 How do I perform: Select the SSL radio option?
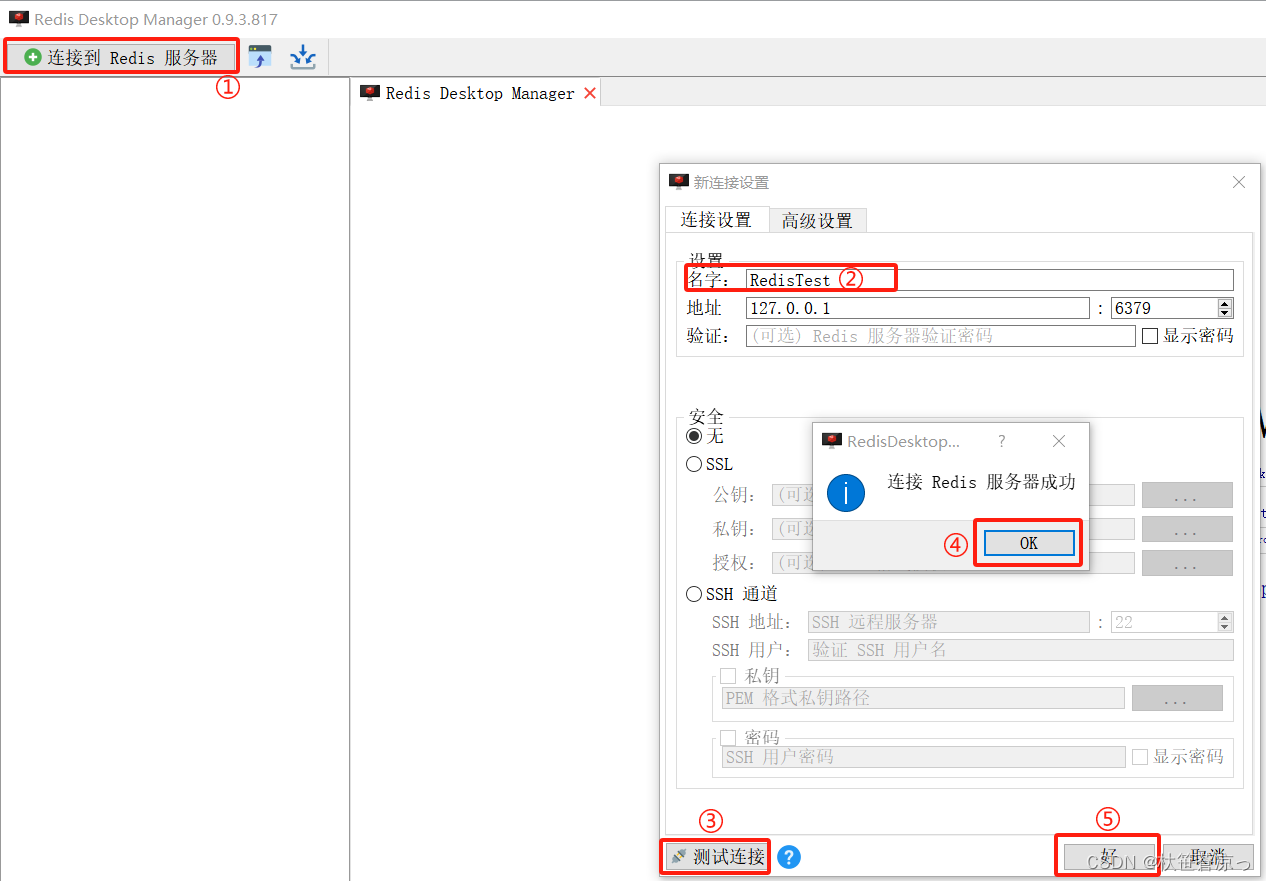coord(694,464)
